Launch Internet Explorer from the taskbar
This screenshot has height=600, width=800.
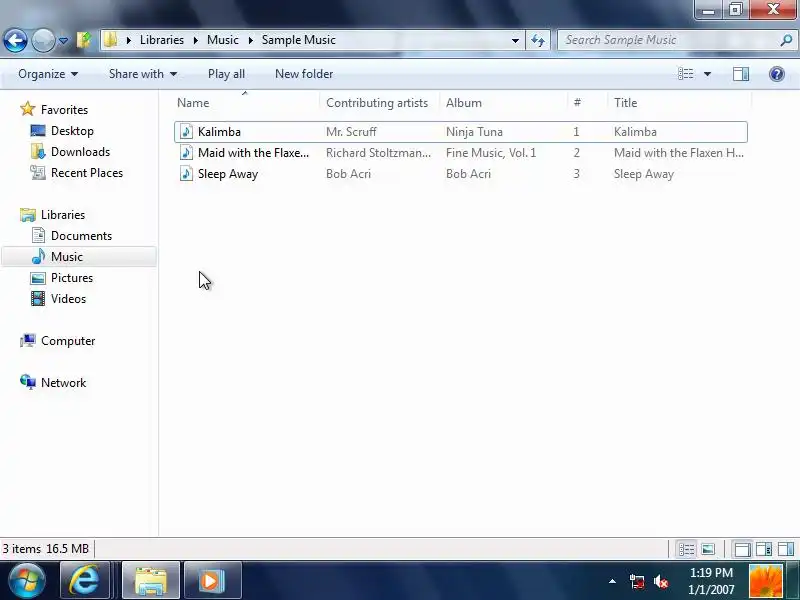[x=85, y=581]
